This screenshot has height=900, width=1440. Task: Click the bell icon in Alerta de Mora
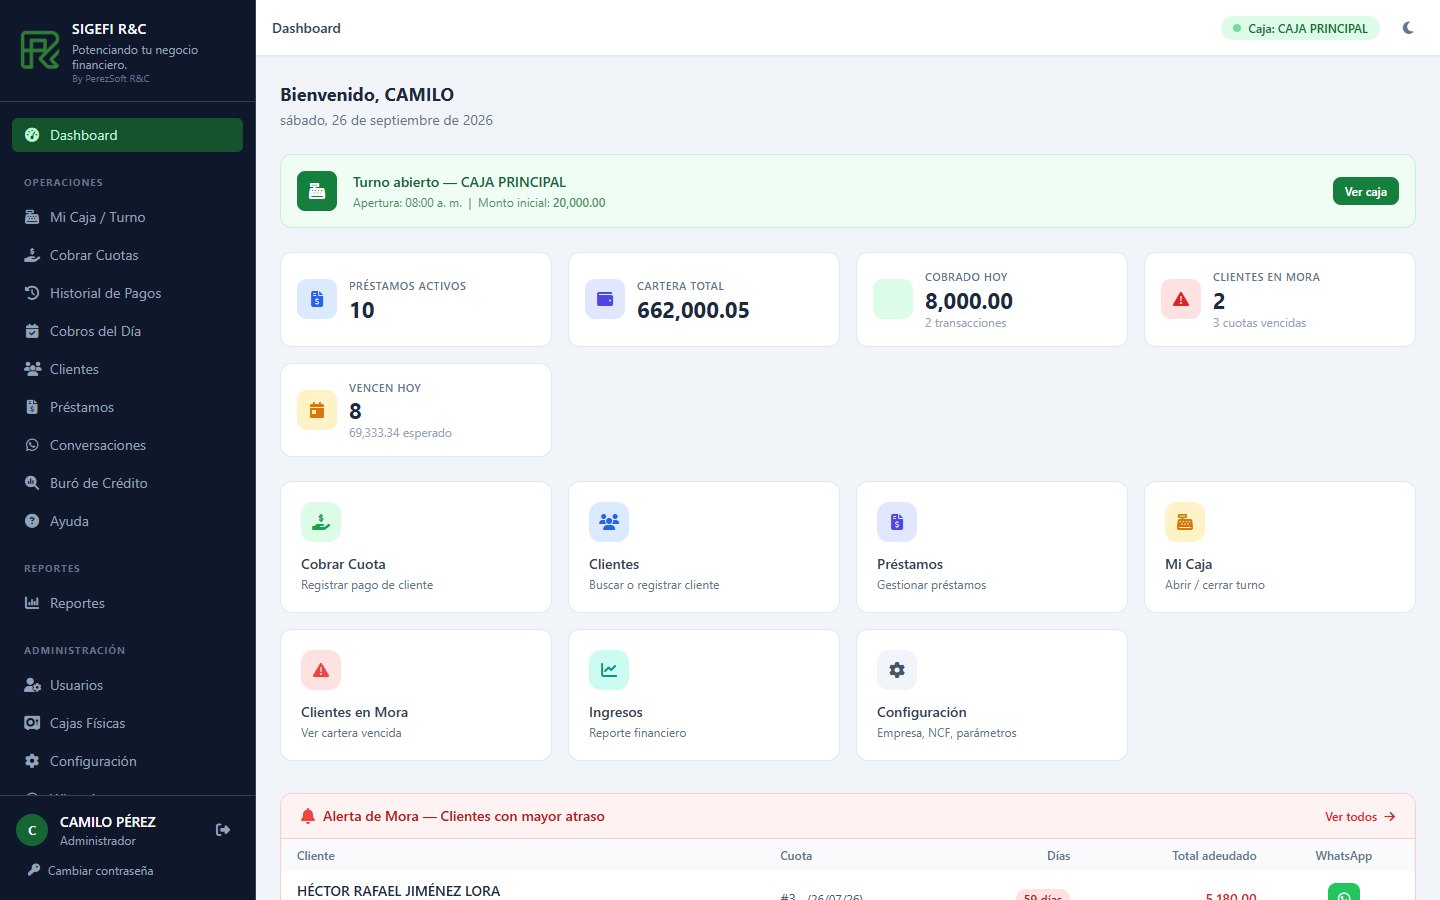click(308, 816)
